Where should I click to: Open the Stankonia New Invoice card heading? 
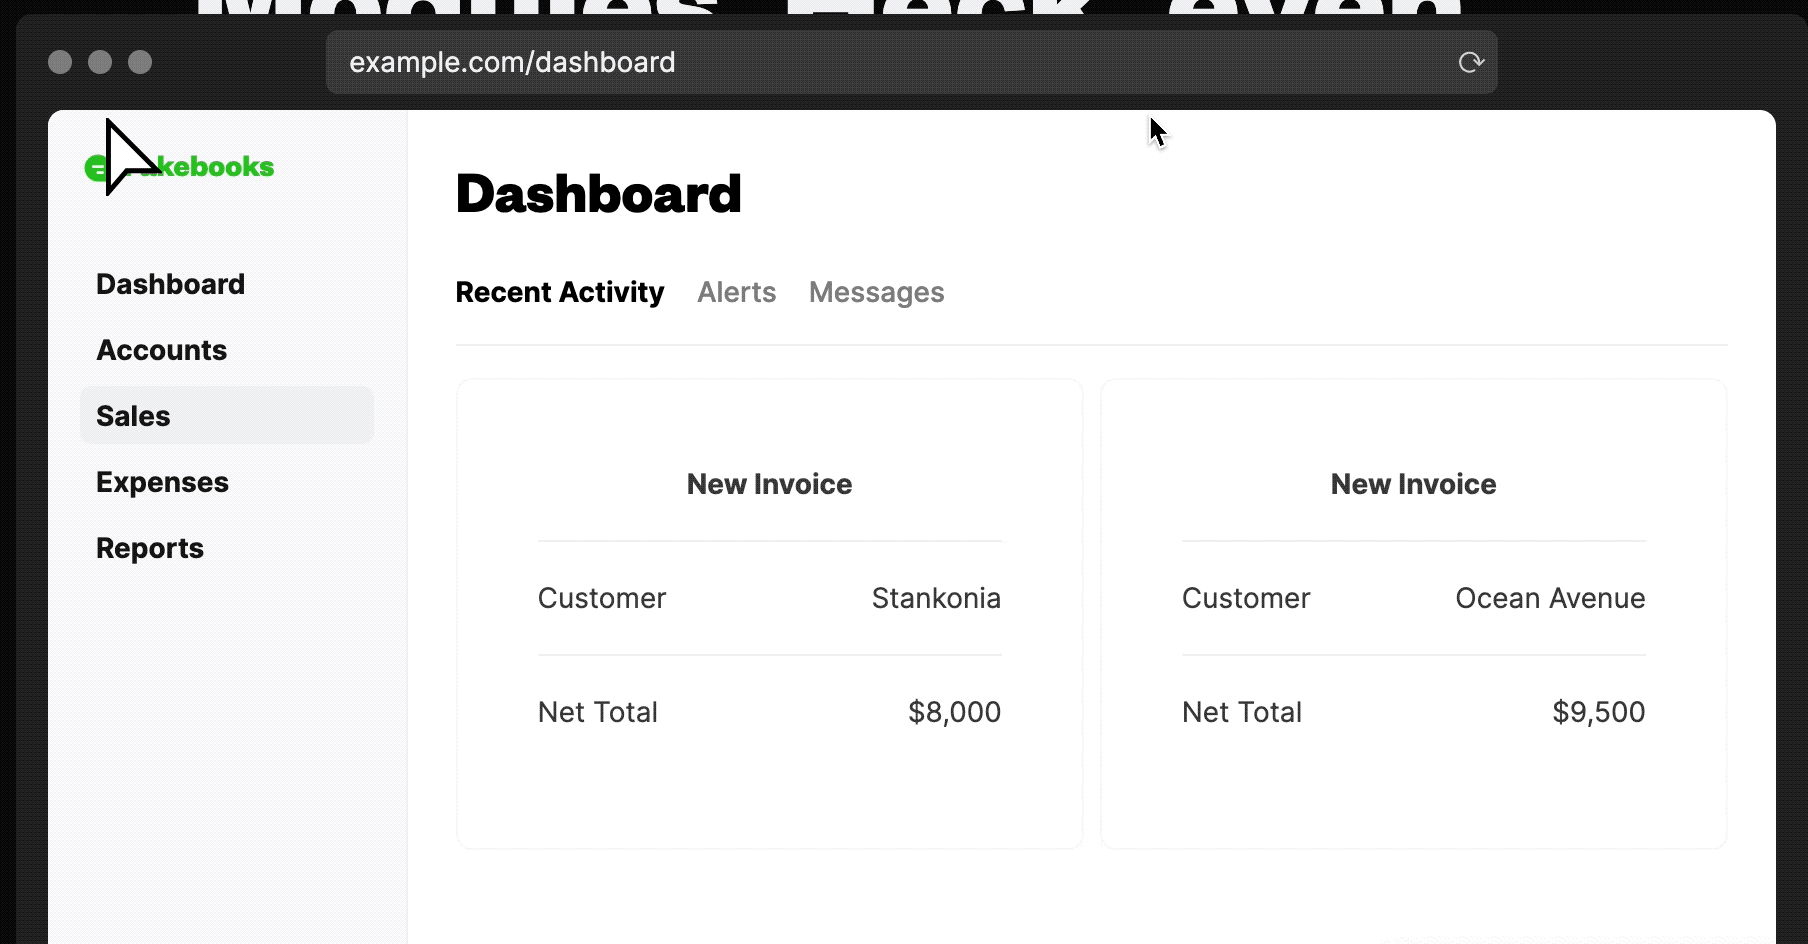(769, 484)
